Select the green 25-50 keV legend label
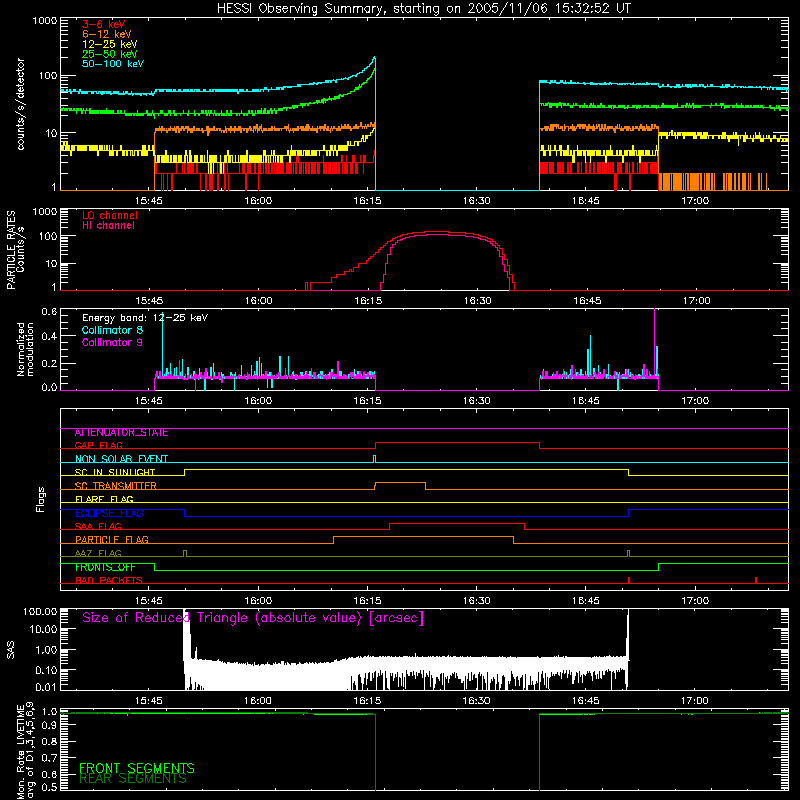Viewport: 800px width, 800px height. coord(109,54)
